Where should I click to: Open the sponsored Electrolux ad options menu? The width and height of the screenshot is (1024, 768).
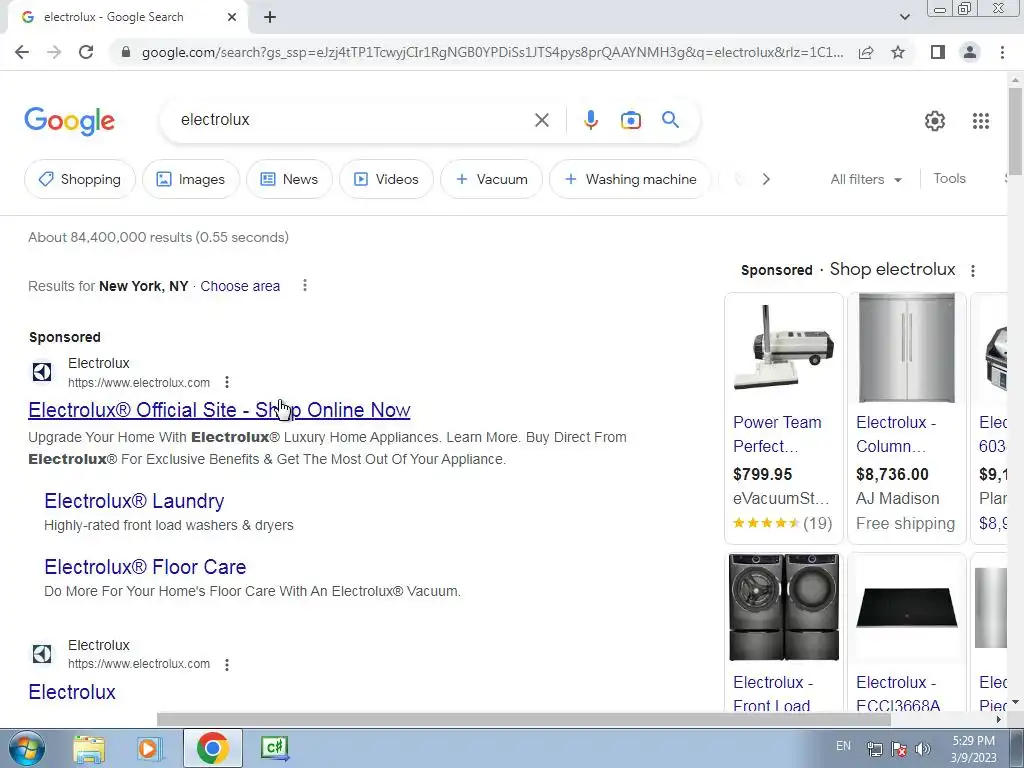pyautogui.click(x=227, y=382)
